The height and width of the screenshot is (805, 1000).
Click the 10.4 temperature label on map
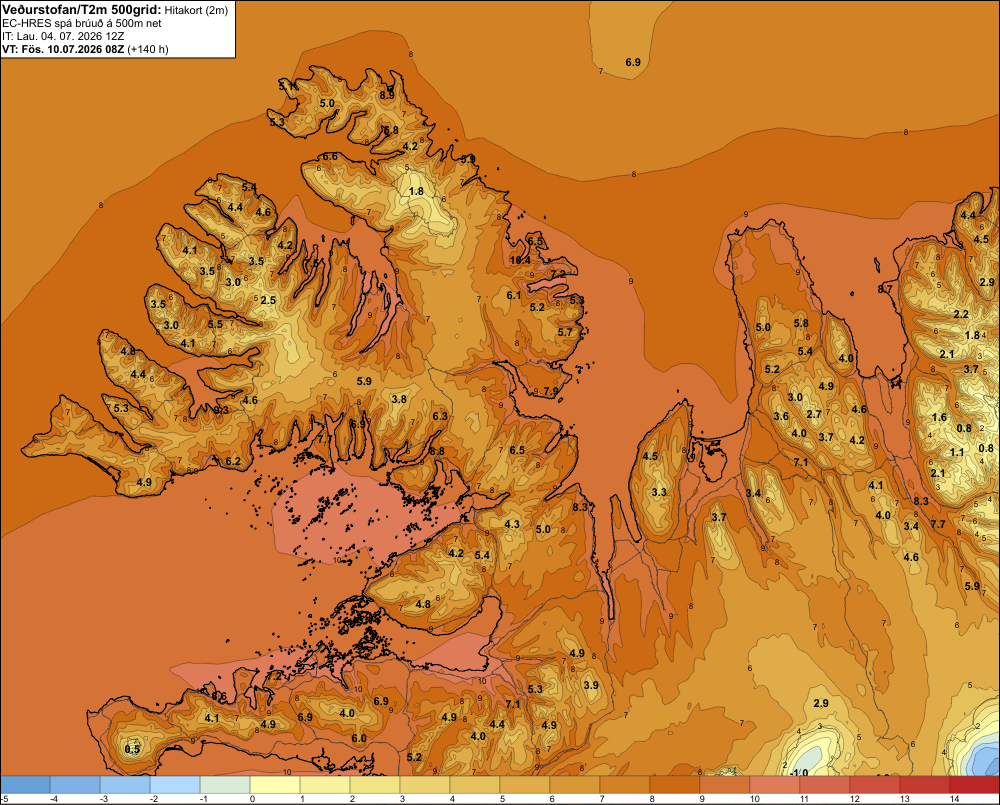(520, 260)
